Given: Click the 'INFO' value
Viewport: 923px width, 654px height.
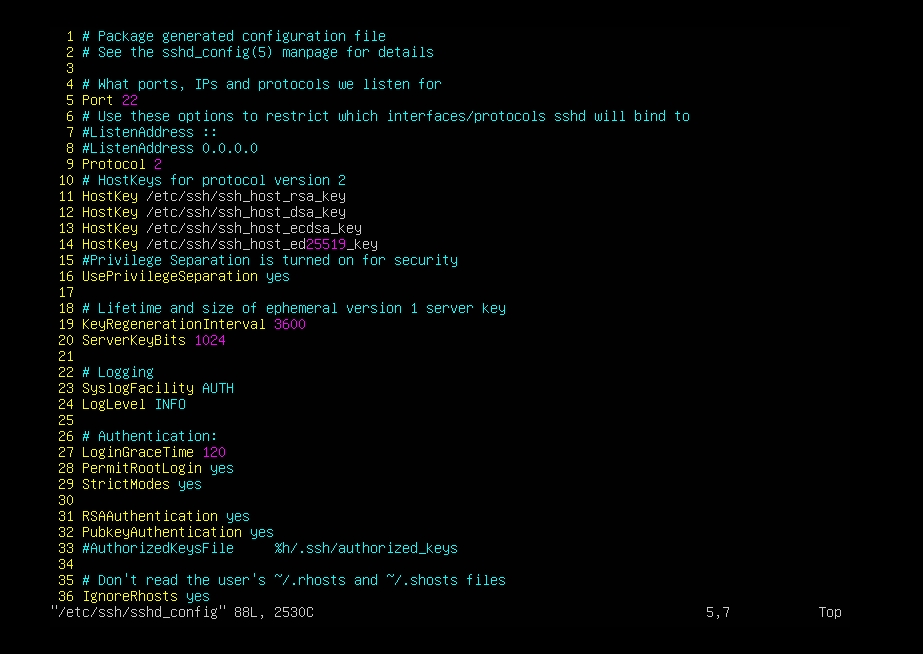Looking at the screenshot, I should point(170,404).
